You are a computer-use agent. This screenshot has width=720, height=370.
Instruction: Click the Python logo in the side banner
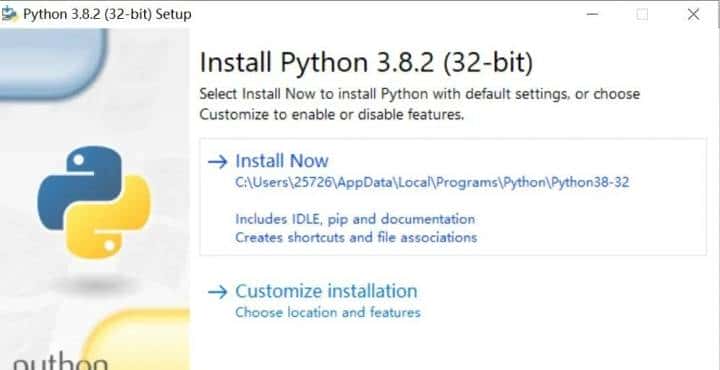coord(94,202)
